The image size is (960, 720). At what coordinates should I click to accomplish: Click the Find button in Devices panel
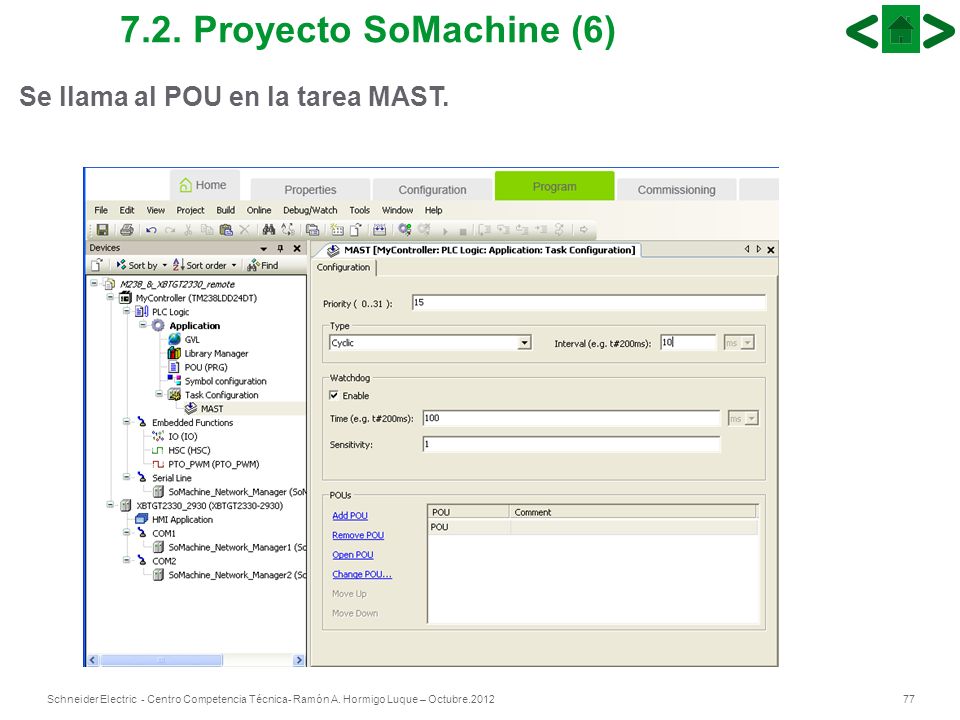pos(263,265)
